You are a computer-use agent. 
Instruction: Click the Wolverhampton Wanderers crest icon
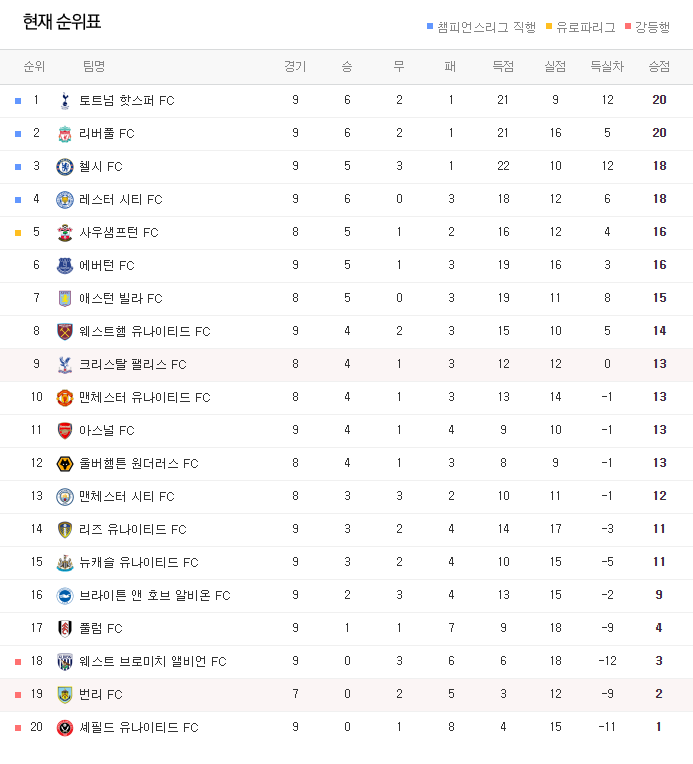(x=65, y=464)
